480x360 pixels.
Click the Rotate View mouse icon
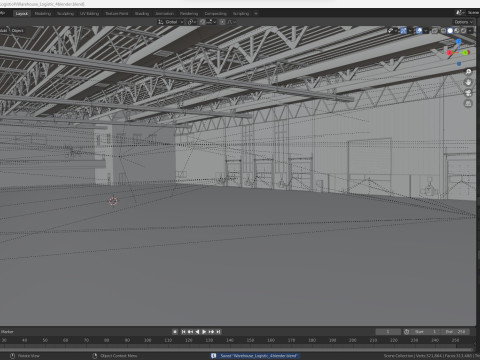point(12,356)
